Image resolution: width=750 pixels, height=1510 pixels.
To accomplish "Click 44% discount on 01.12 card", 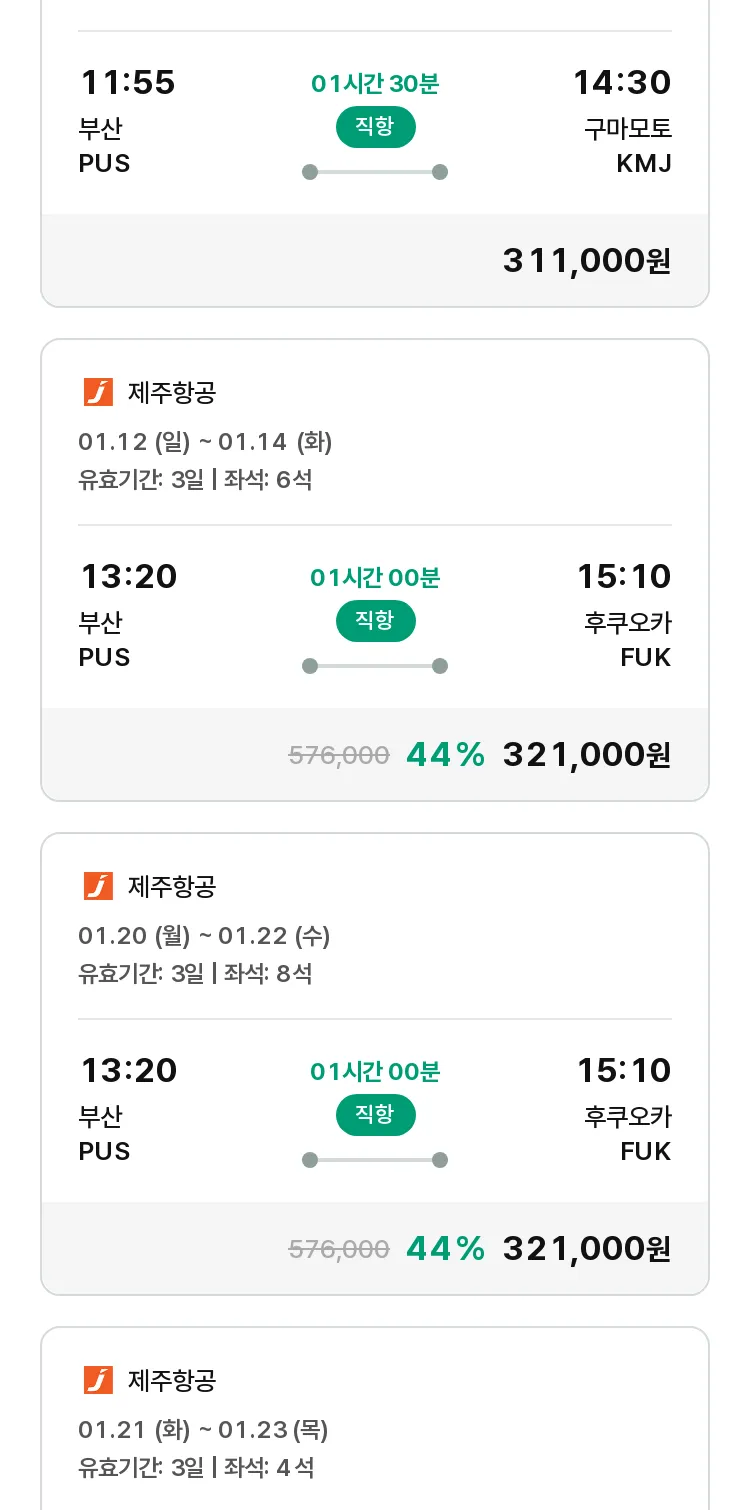I will click(445, 755).
